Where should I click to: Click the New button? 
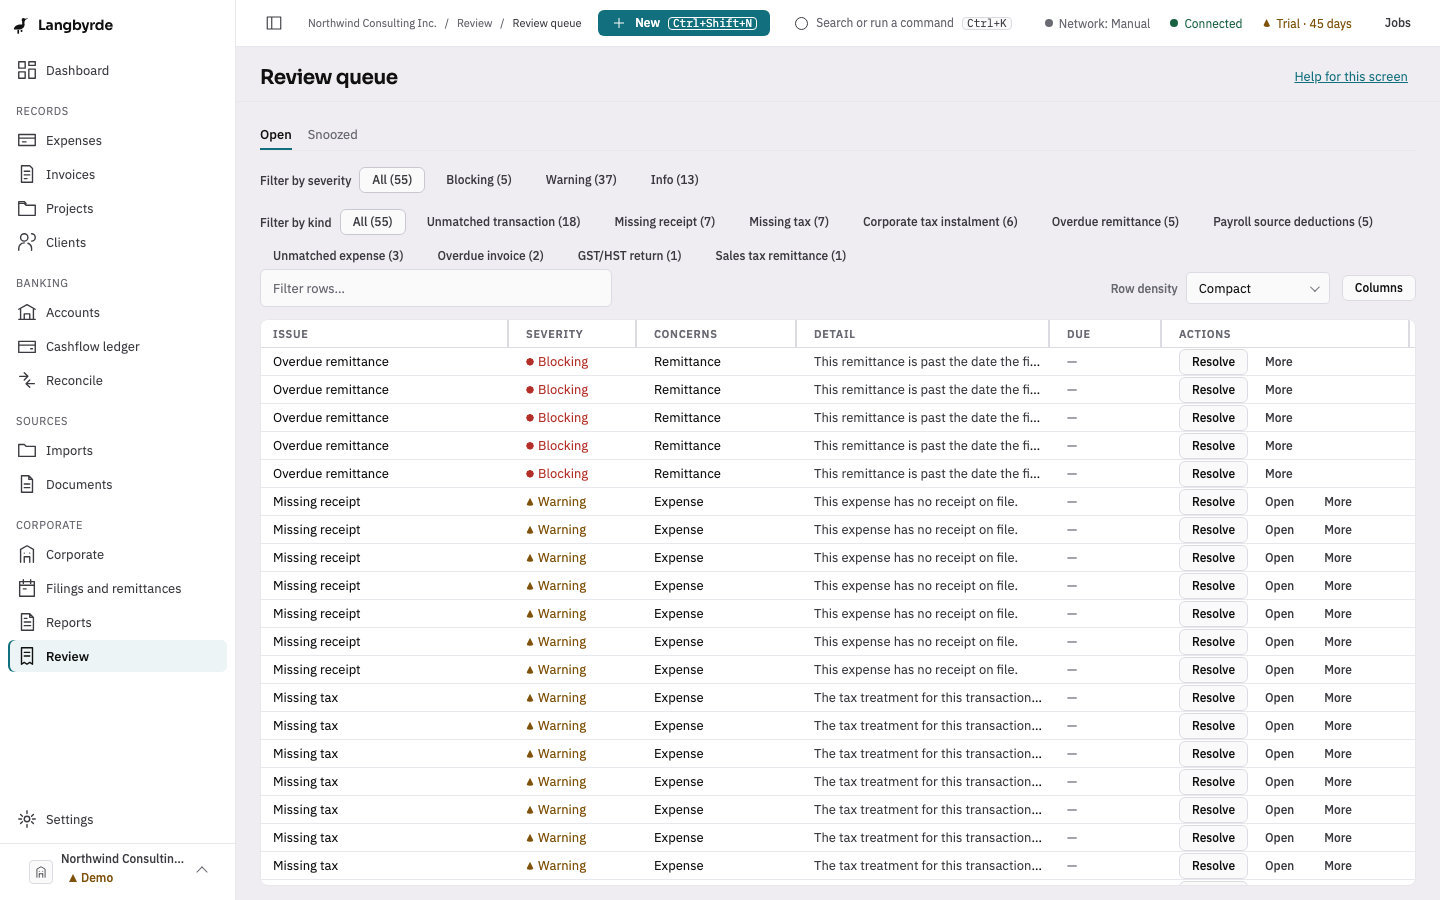[x=684, y=23]
